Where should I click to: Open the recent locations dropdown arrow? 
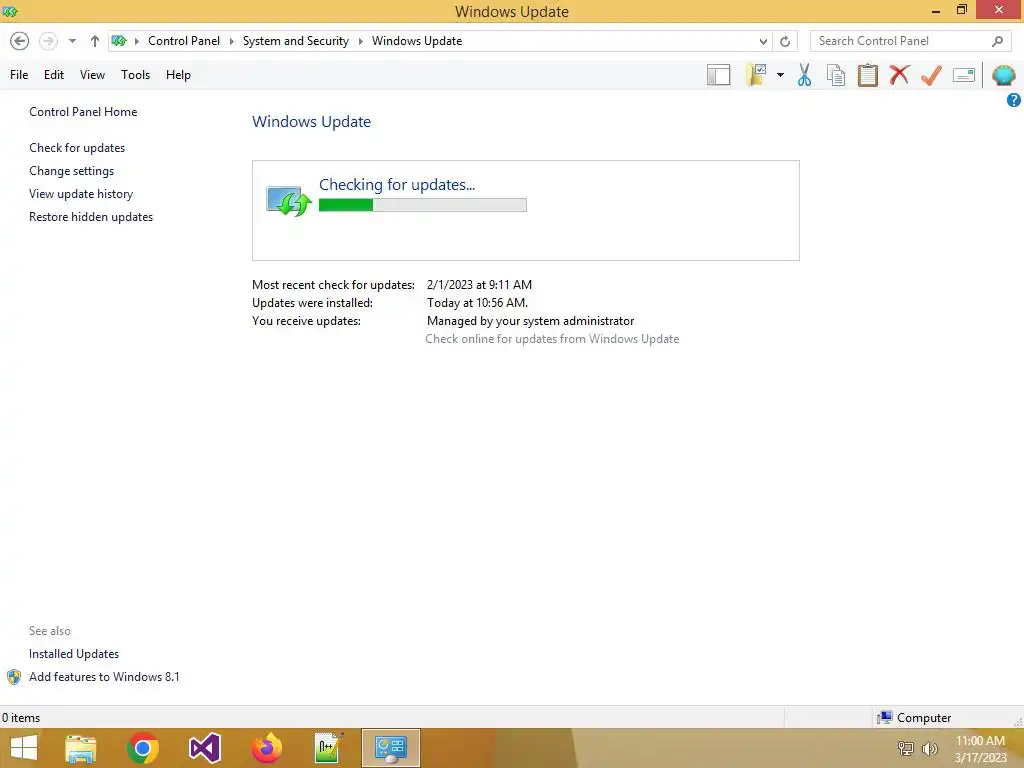click(72, 41)
